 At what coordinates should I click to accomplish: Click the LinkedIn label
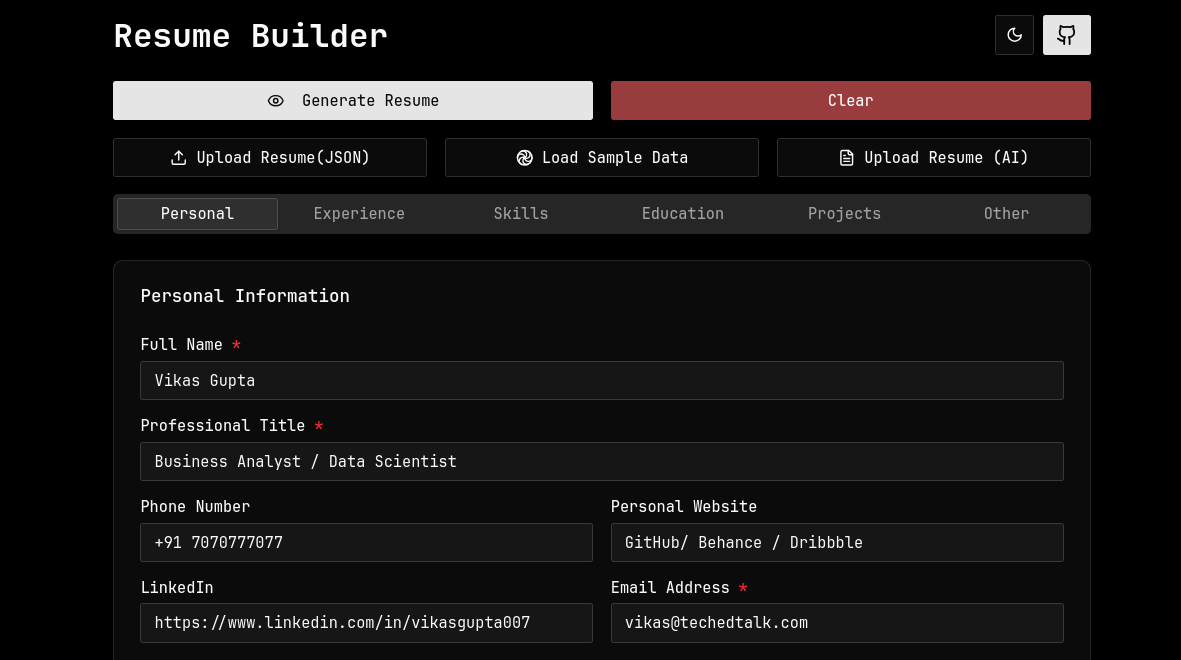pyautogui.click(x=177, y=588)
